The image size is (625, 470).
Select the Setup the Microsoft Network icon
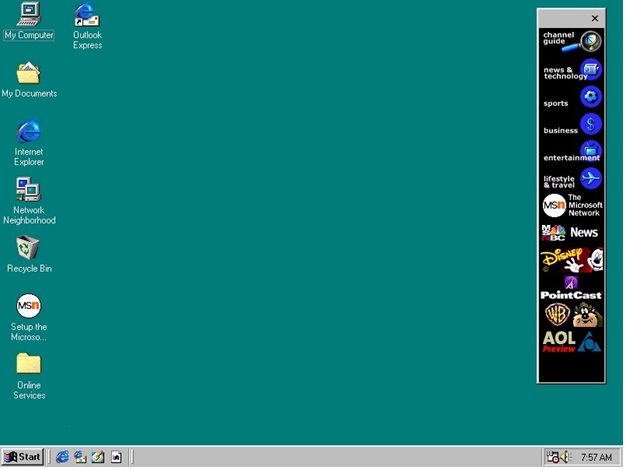point(28,306)
